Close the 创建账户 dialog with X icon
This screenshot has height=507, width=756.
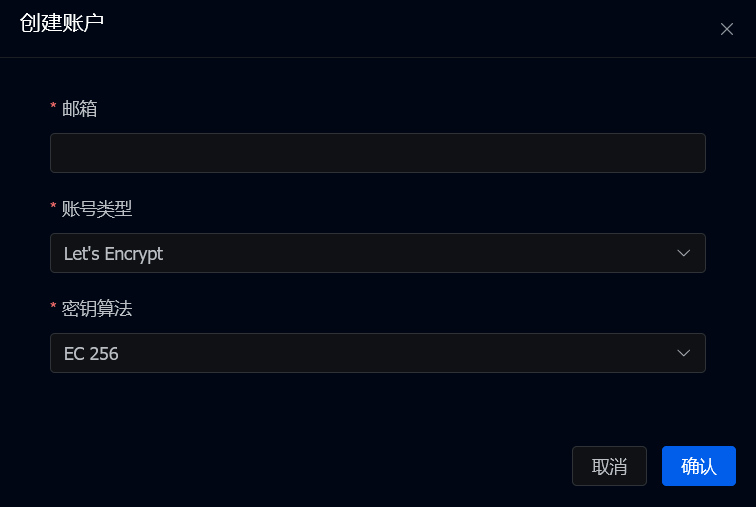pos(727,29)
